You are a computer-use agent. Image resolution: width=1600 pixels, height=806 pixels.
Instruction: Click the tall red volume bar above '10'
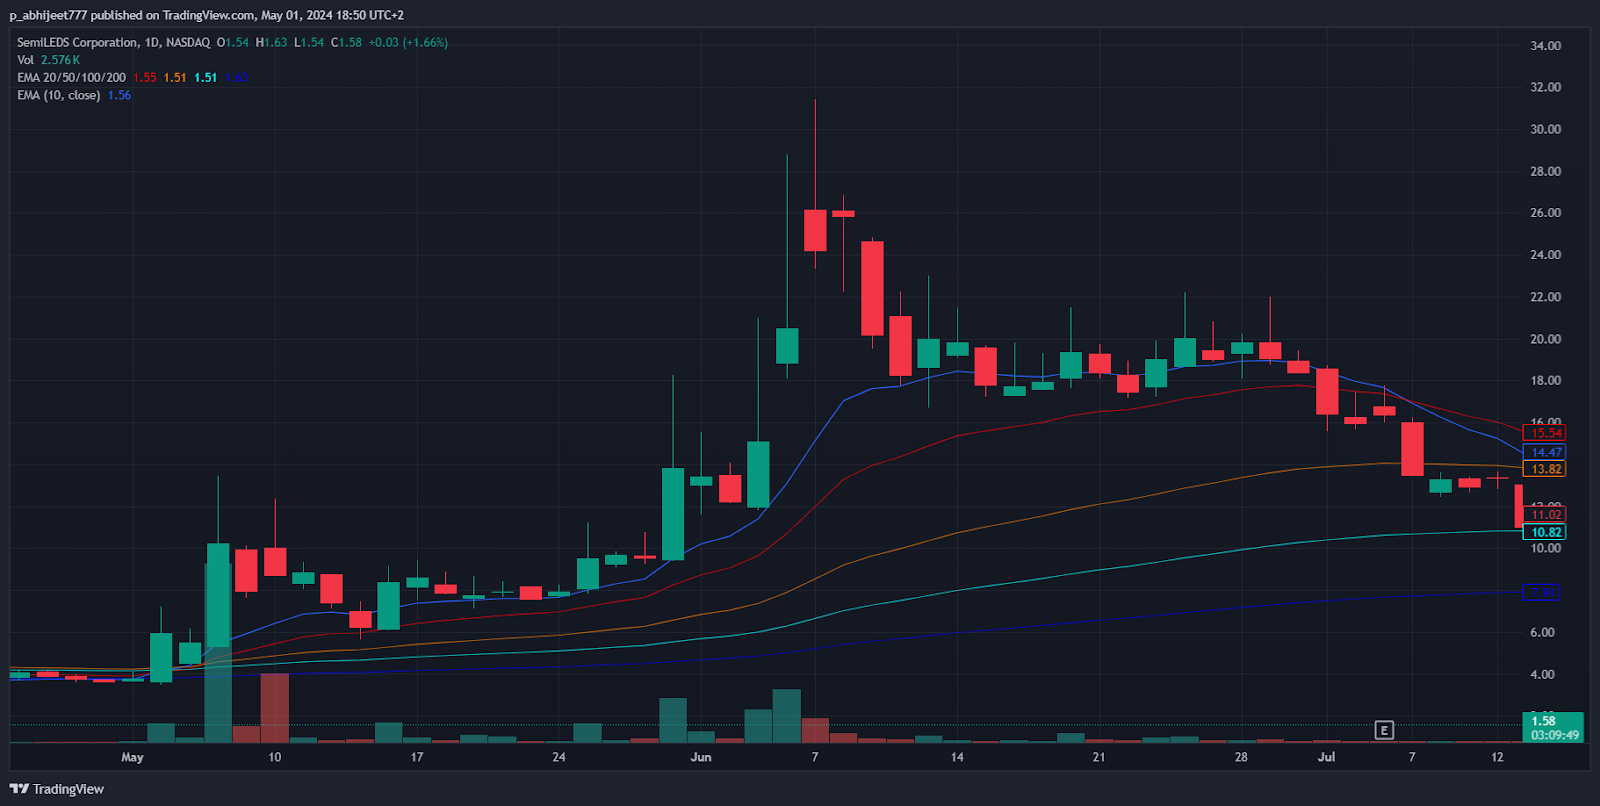[274, 707]
